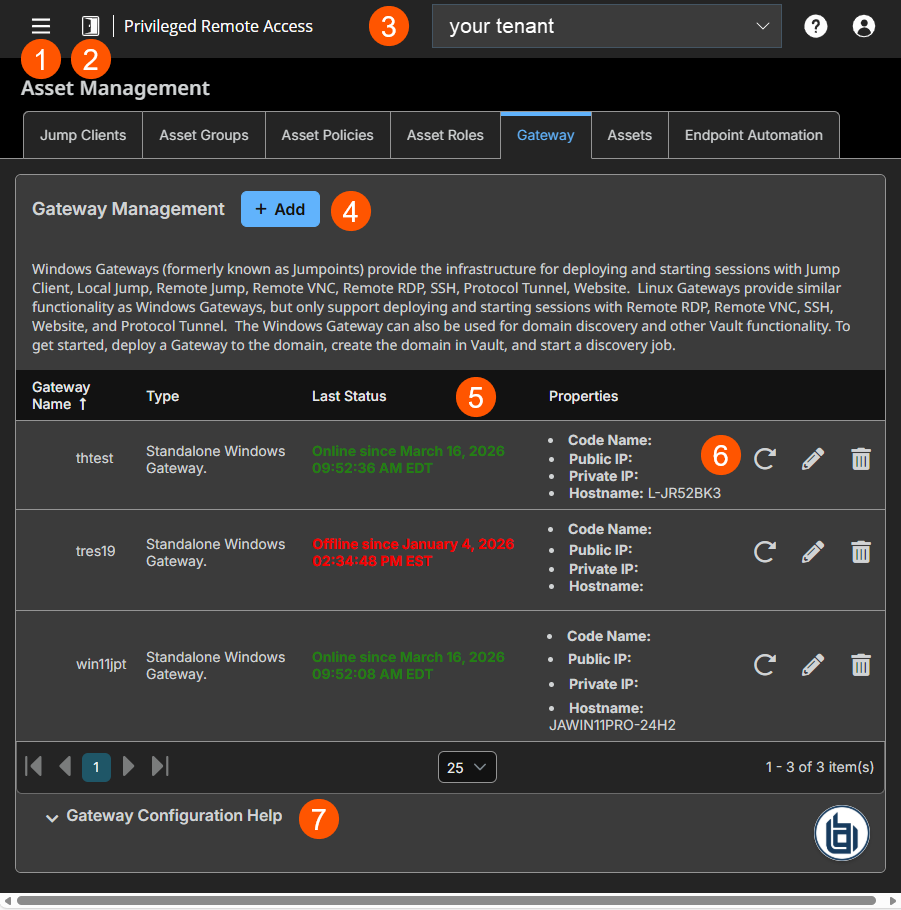The image size is (901, 910).
Task: Click the Add gateway button
Action: tap(280, 209)
